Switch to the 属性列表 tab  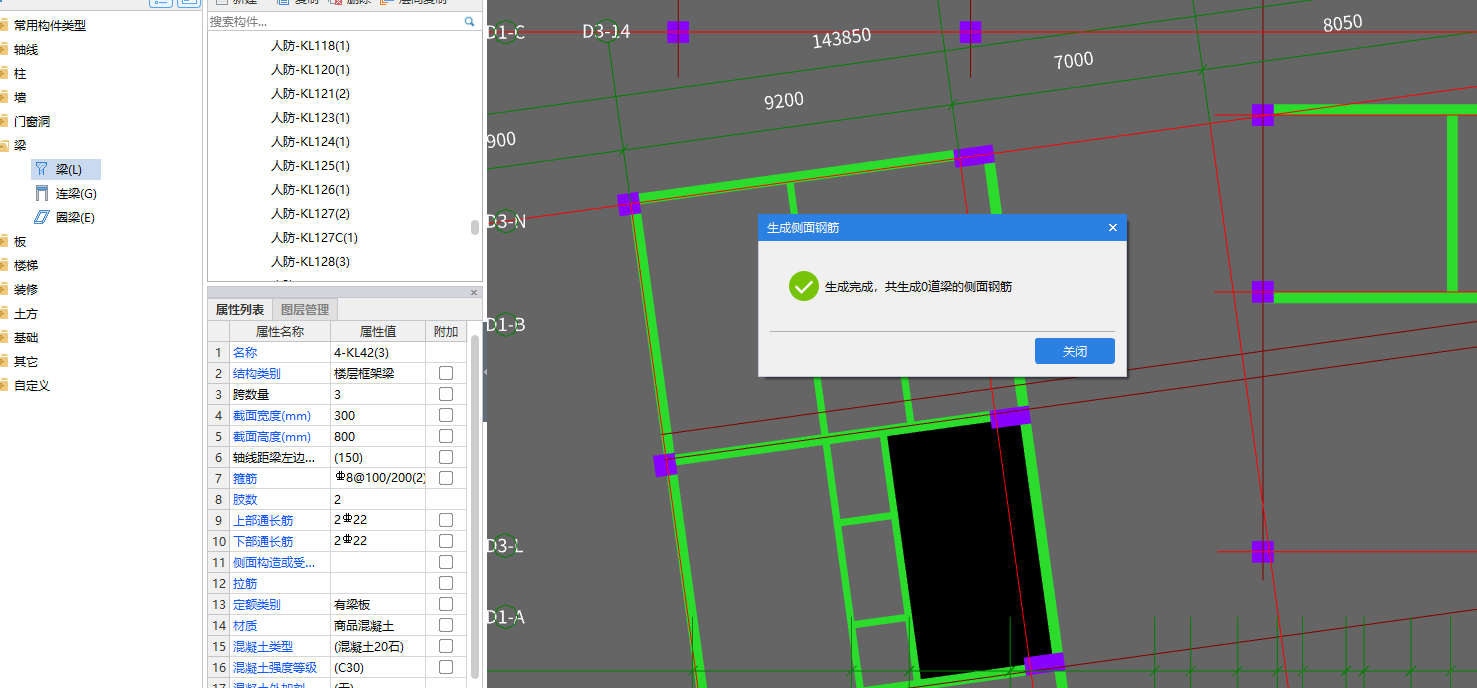[x=240, y=310]
